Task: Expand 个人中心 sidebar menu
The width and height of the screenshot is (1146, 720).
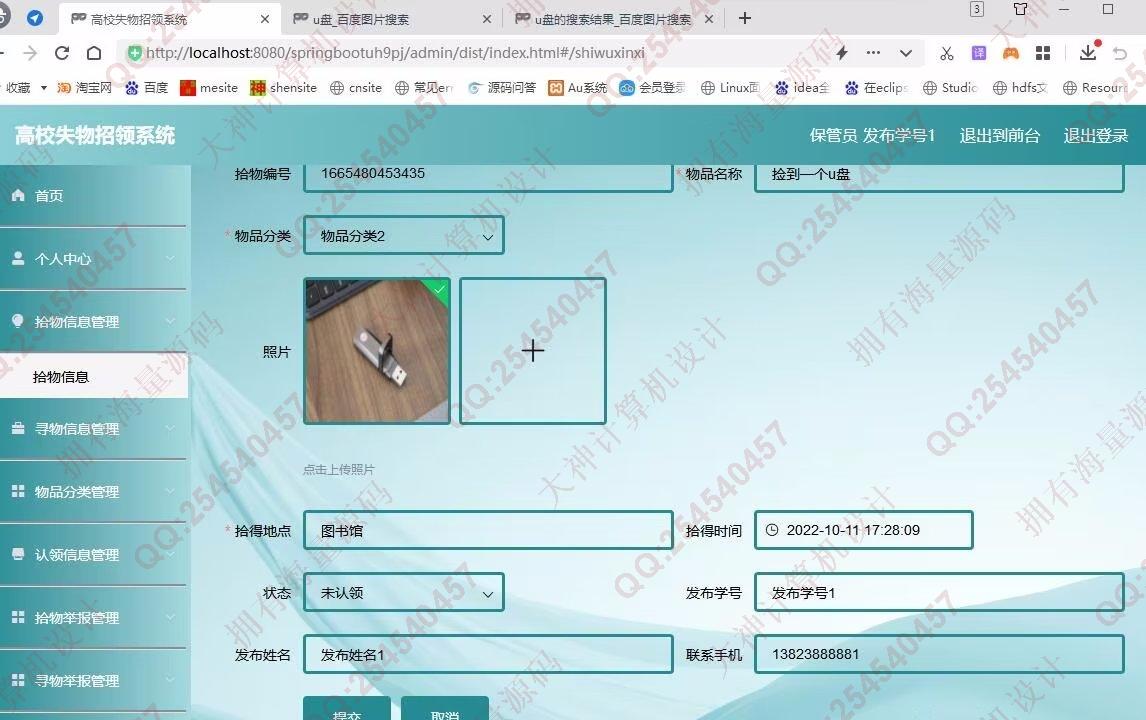Action: point(94,259)
